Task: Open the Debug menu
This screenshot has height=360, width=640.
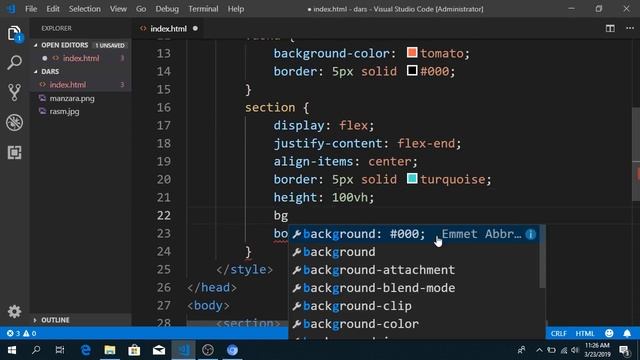Action: (x=167, y=9)
